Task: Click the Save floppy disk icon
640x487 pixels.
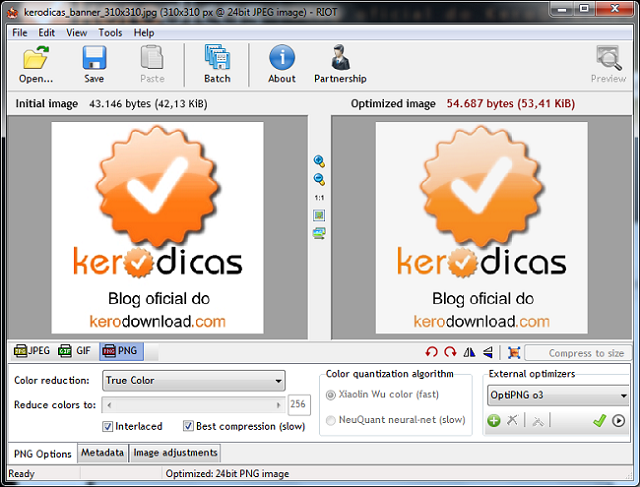Action: (x=94, y=58)
